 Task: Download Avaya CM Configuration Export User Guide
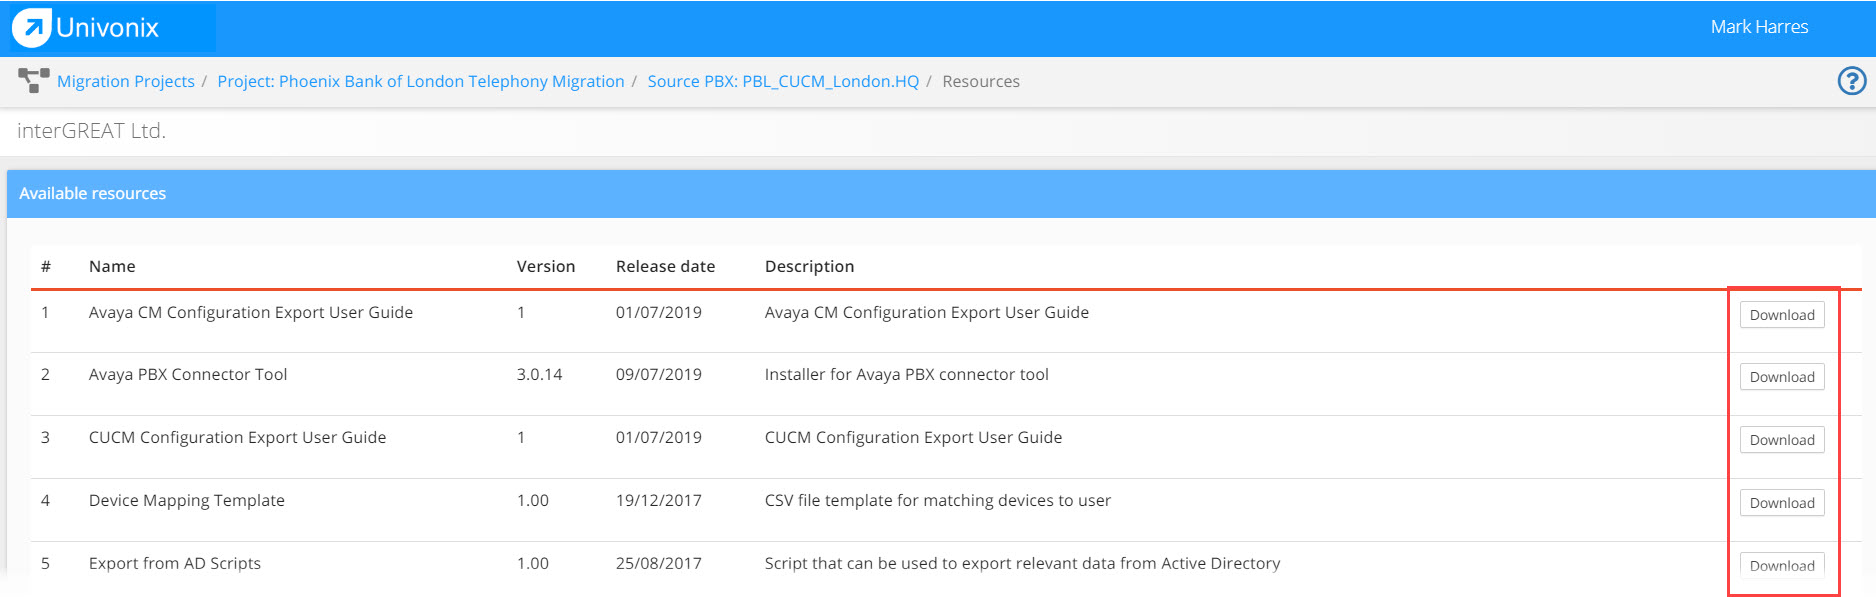(x=1782, y=315)
